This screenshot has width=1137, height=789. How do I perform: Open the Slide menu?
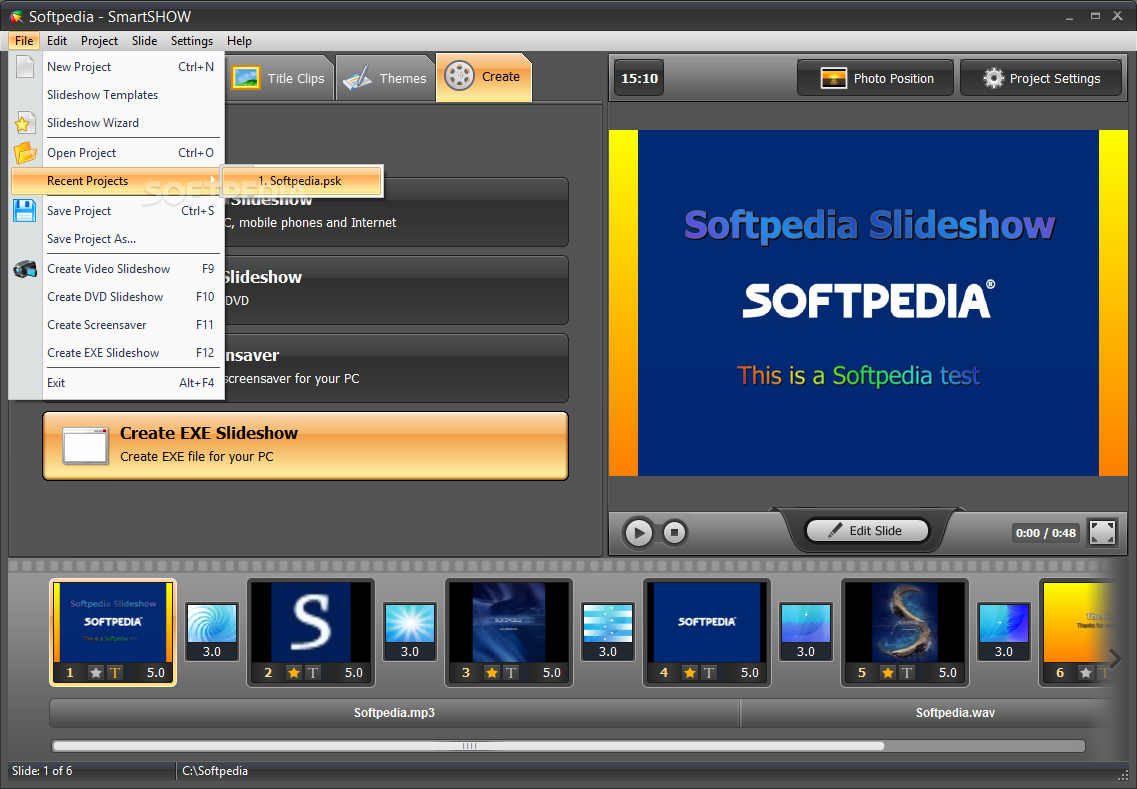pyautogui.click(x=144, y=41)
